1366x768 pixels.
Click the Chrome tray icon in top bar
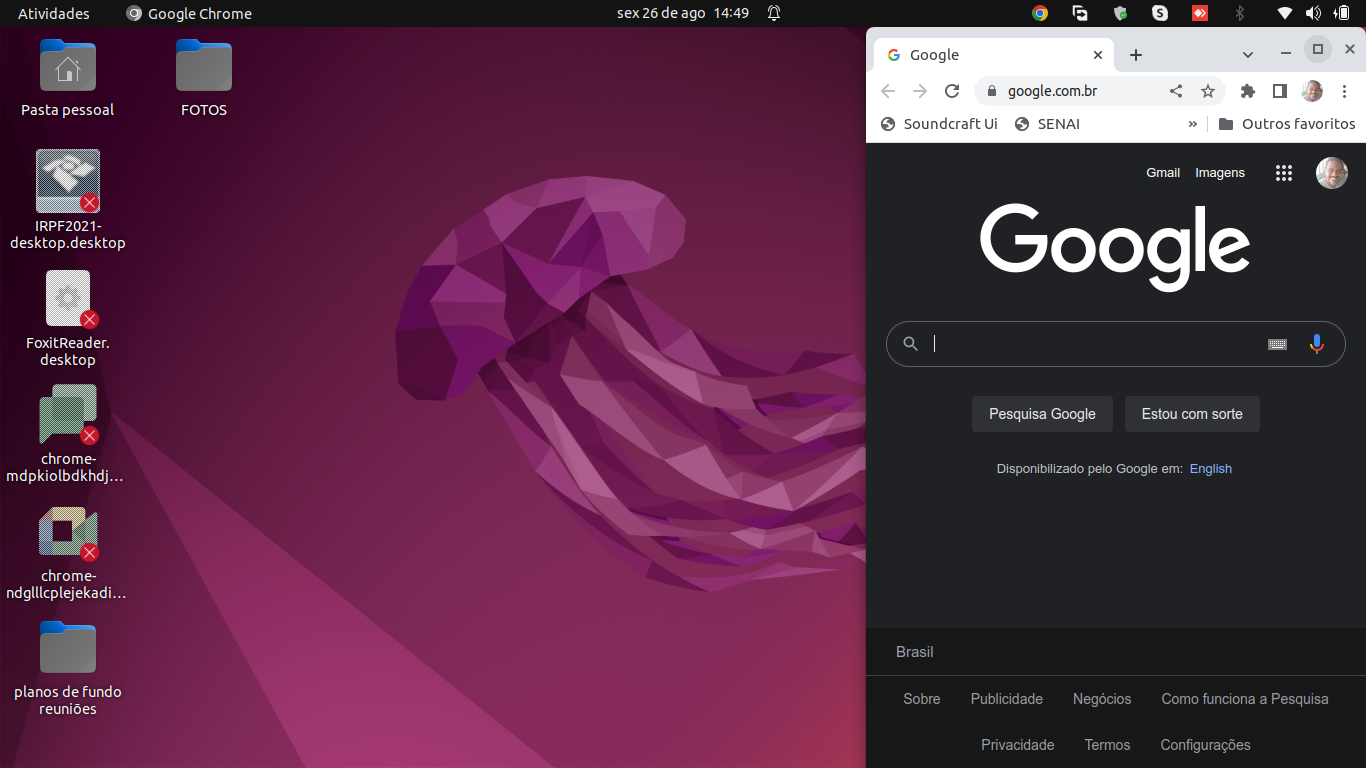(1040, 13)
